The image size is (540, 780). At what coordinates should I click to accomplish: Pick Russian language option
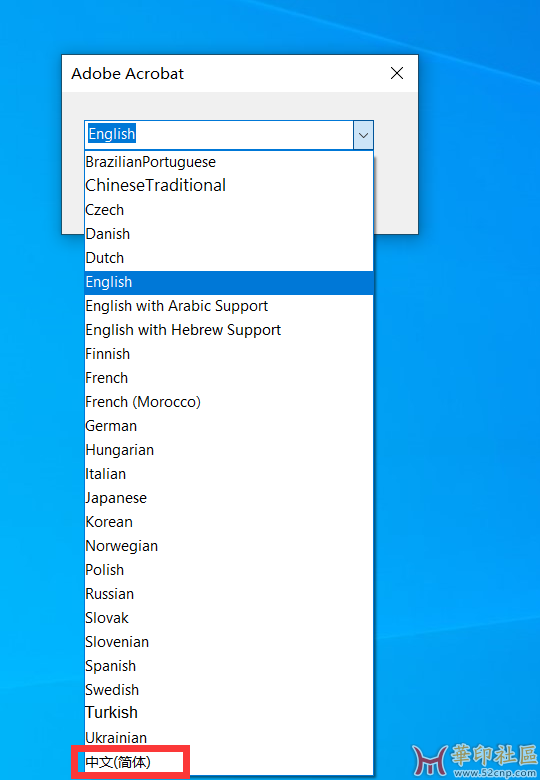(x=229, y=594)
